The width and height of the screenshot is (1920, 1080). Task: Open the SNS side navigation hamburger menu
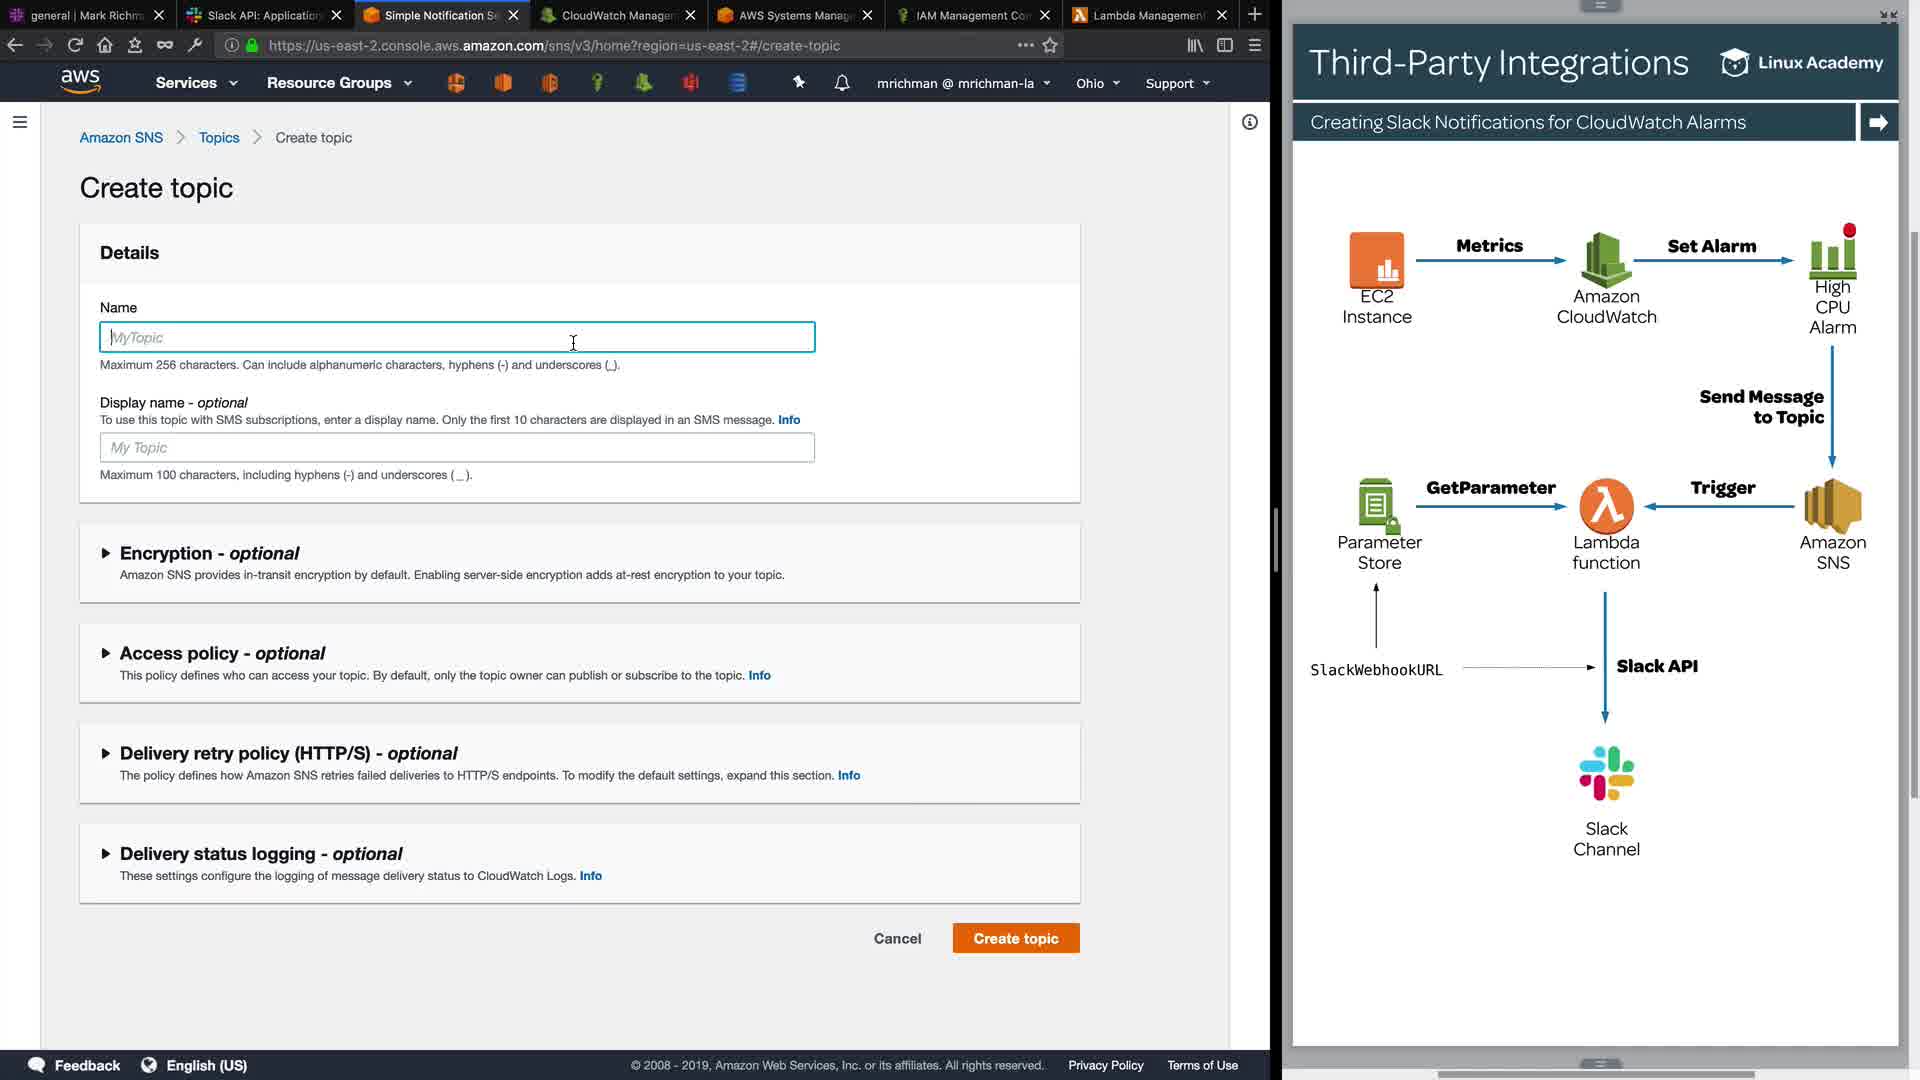pos(20,122)
